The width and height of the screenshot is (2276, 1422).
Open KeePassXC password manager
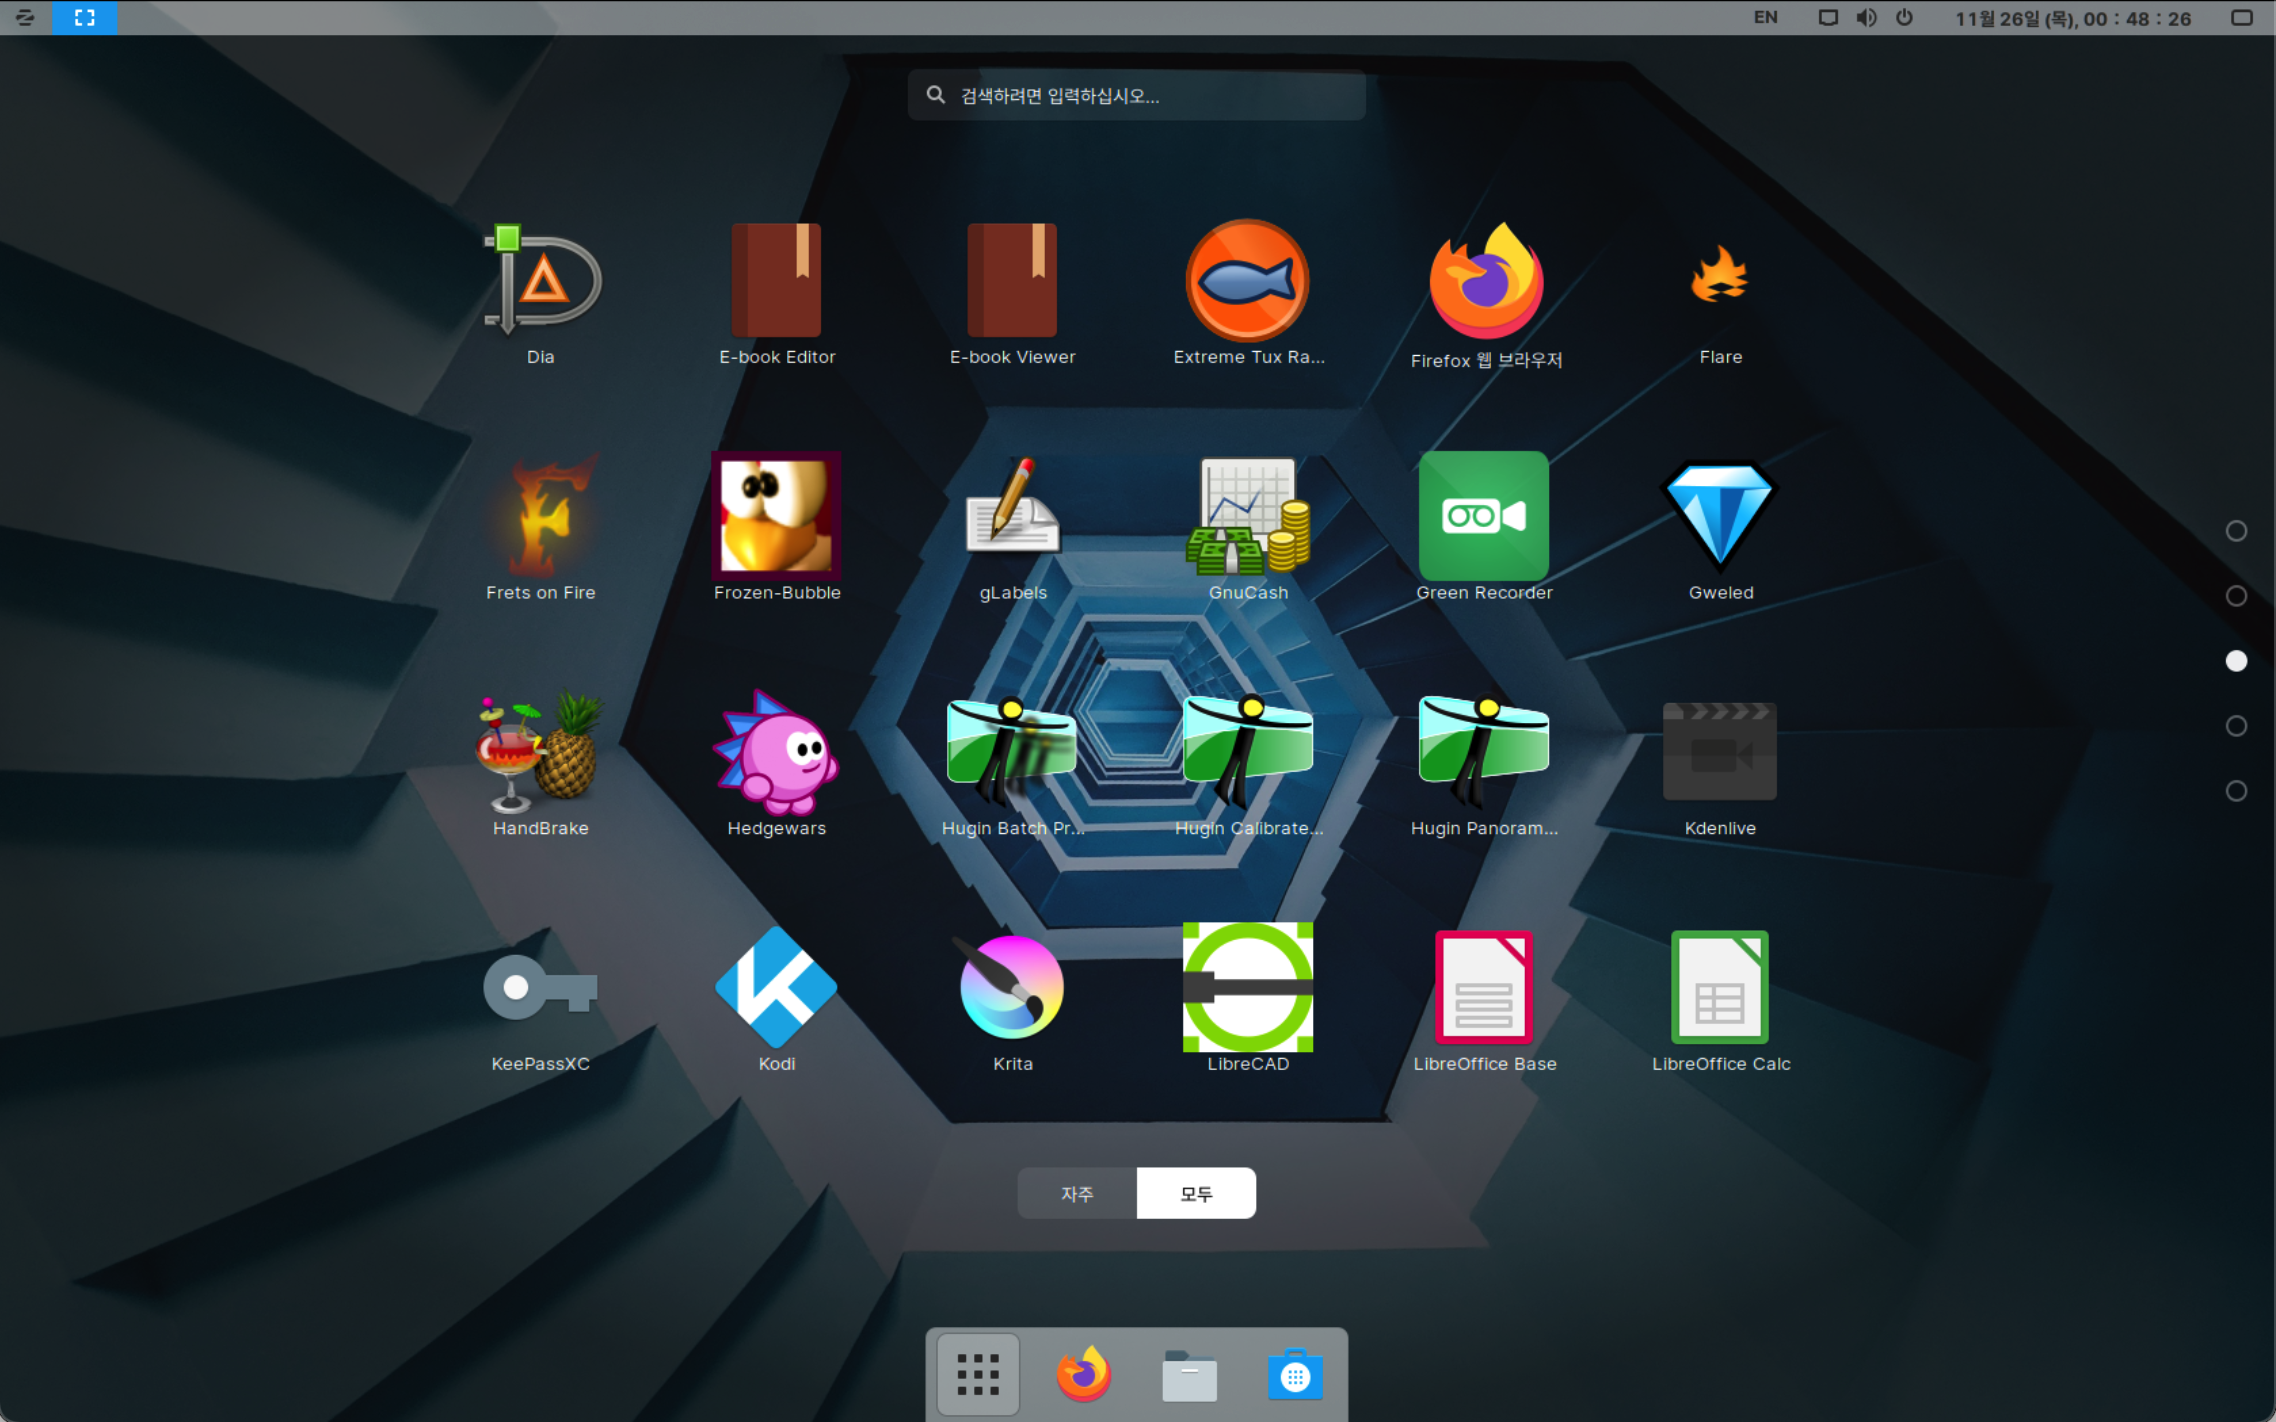541,1000
